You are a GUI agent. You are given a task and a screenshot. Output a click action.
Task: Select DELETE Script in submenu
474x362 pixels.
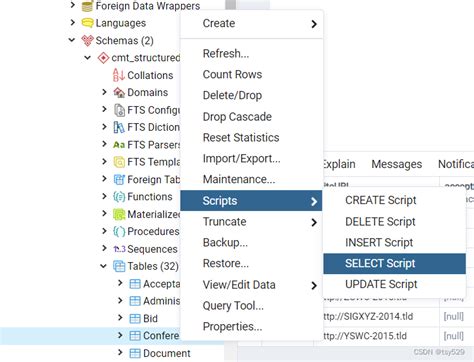(394, 222)
